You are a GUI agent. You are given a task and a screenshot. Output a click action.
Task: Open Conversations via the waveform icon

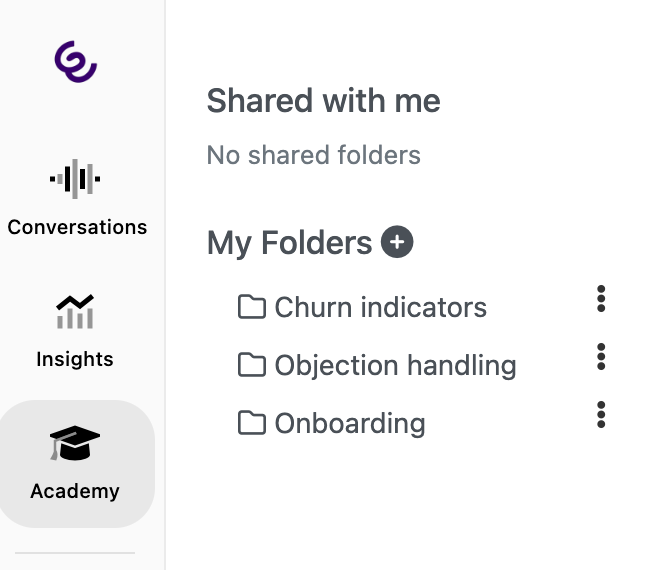75,180
